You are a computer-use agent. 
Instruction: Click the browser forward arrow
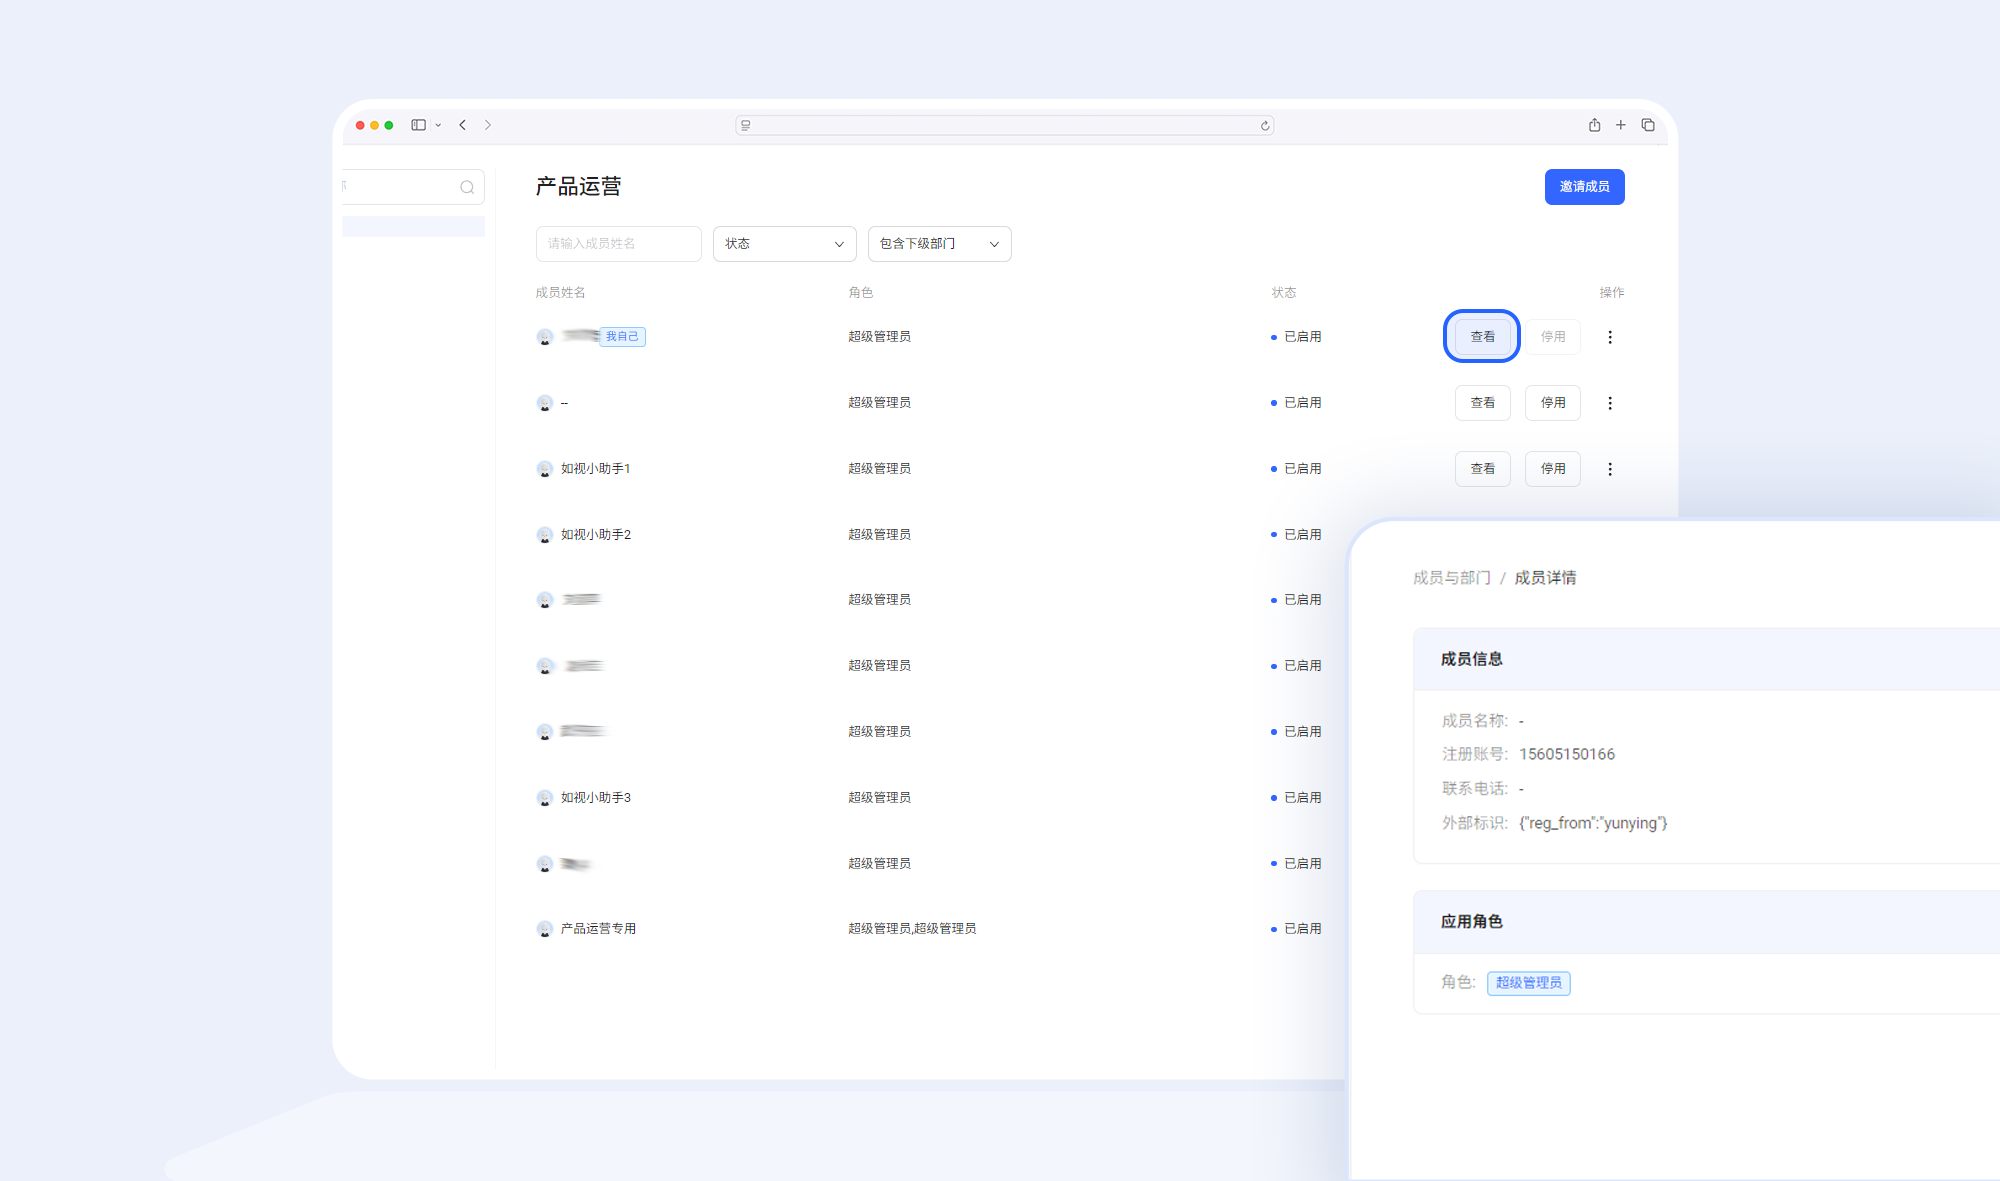click(488, 125)
